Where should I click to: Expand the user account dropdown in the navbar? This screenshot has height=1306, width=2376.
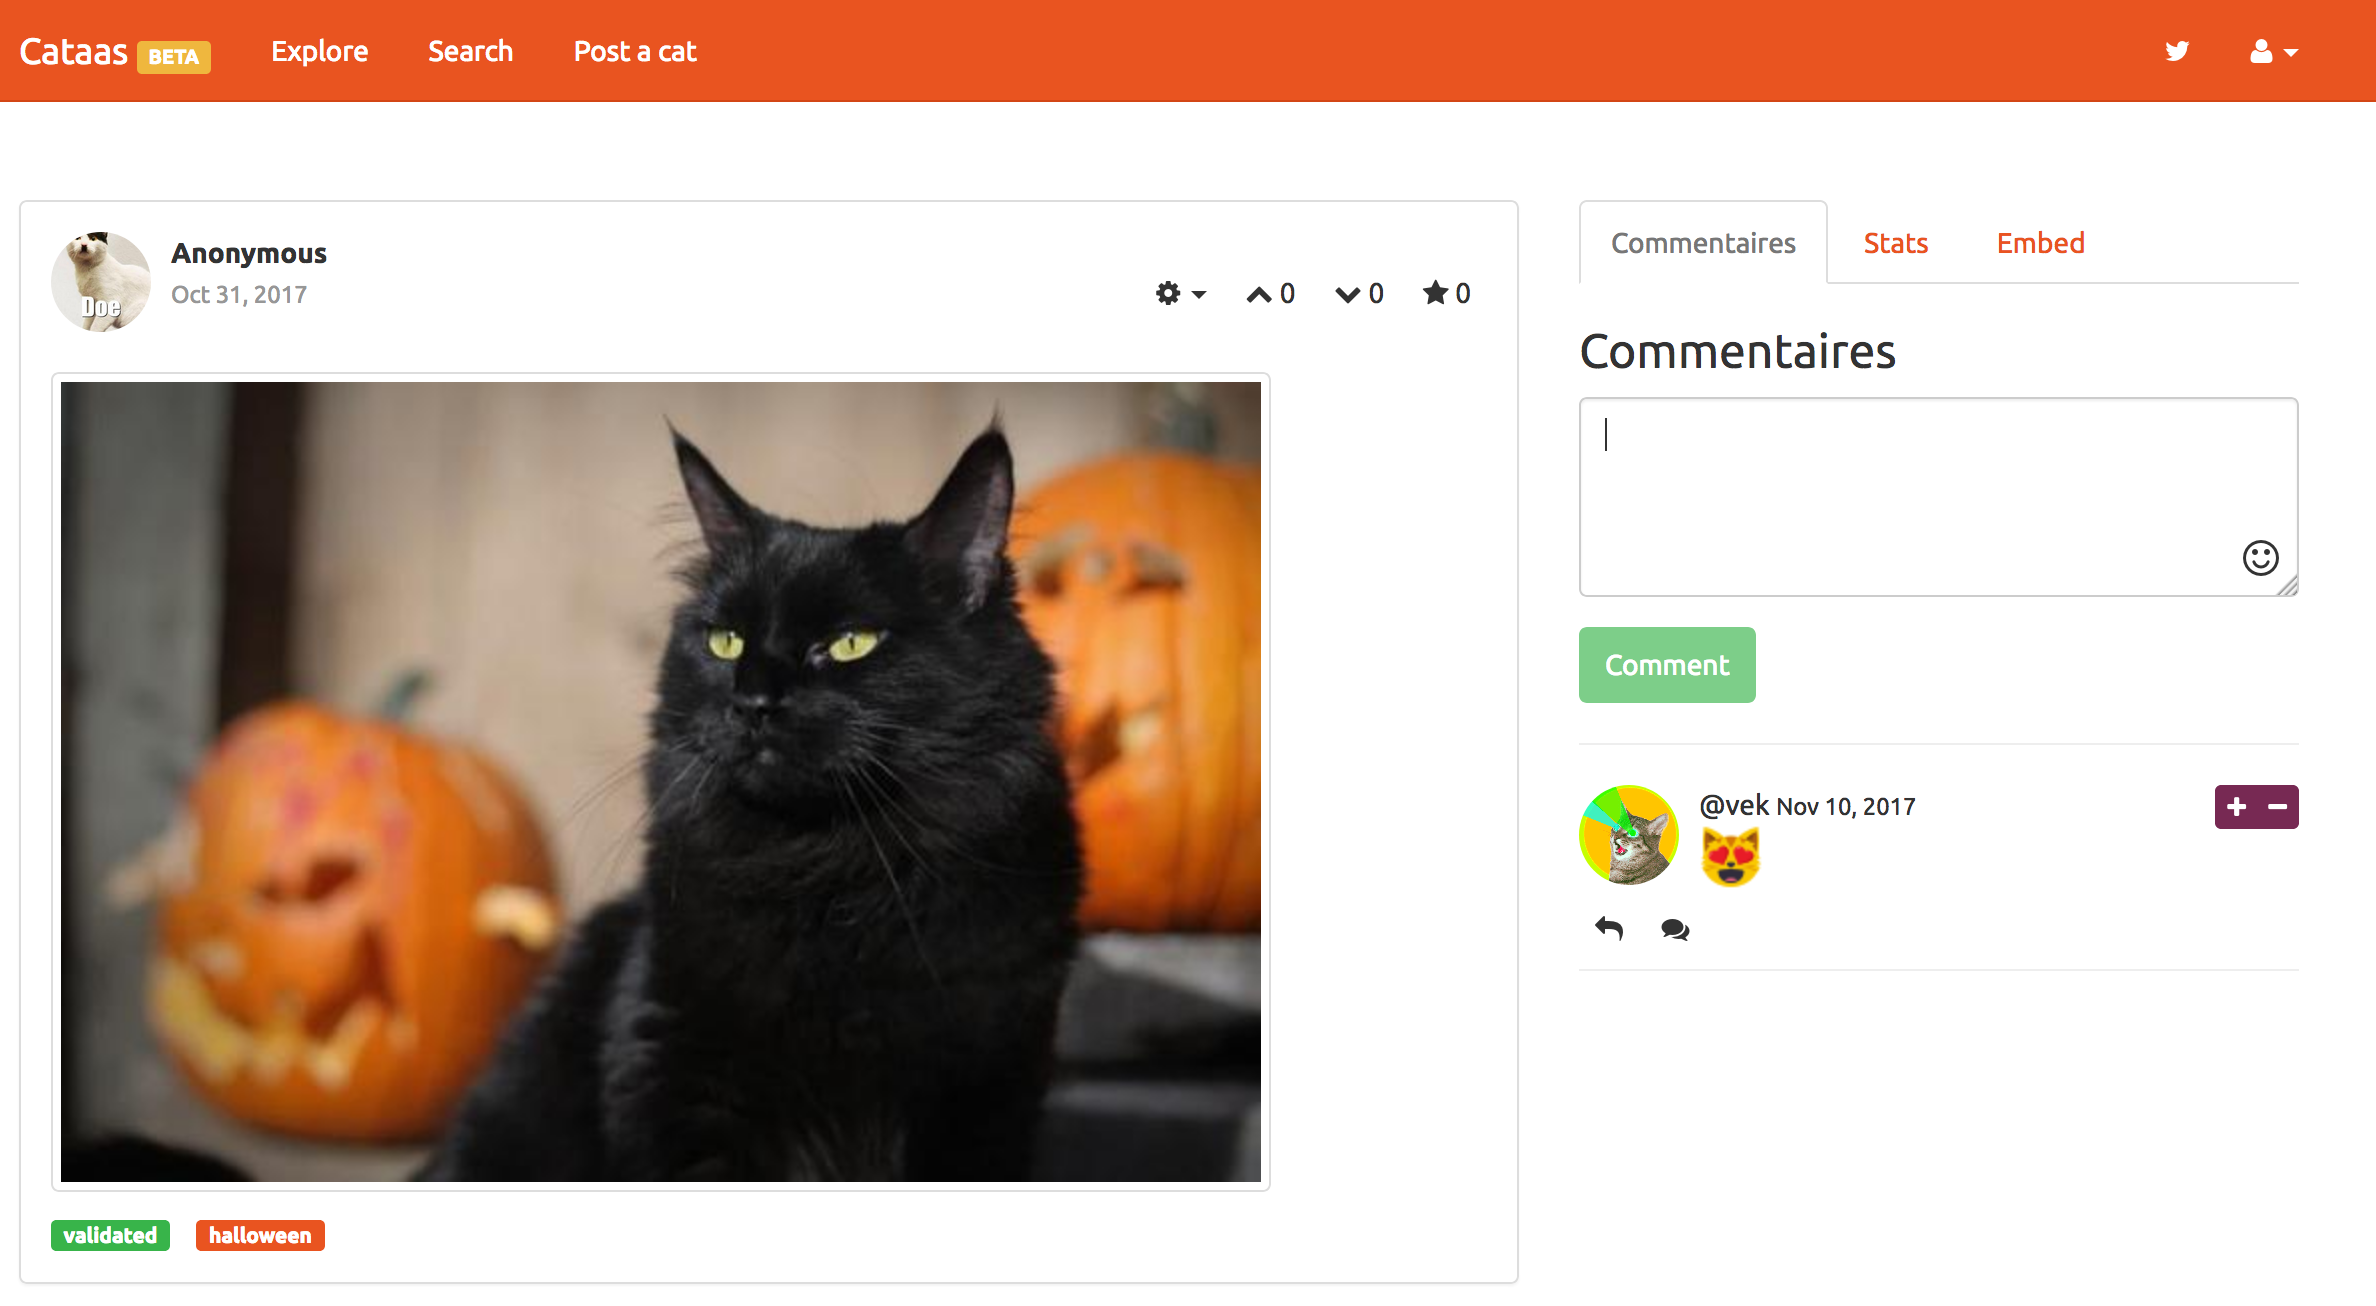point(2271,51)
